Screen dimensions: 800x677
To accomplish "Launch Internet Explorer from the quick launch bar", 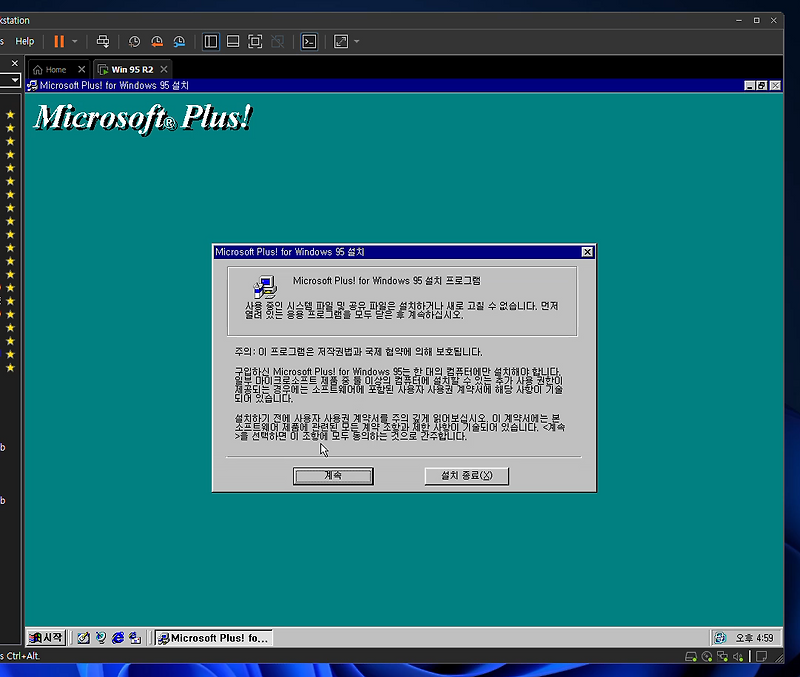I will (119, 637).
